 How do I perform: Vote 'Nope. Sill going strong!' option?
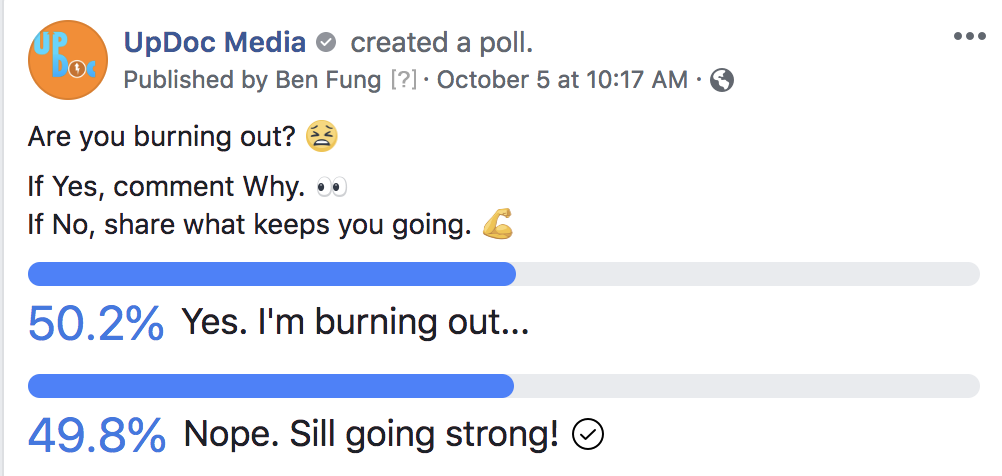click(371, 434)
